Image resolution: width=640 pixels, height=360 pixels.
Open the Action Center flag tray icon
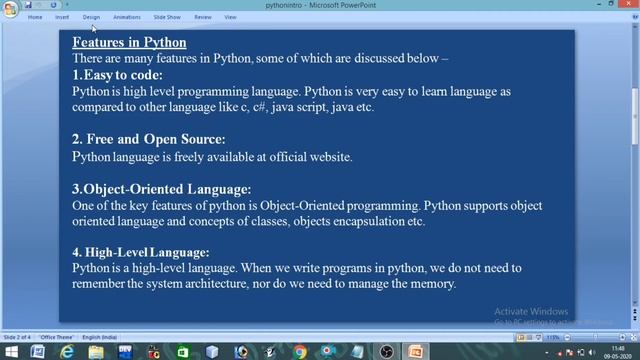tap(569, 353)
